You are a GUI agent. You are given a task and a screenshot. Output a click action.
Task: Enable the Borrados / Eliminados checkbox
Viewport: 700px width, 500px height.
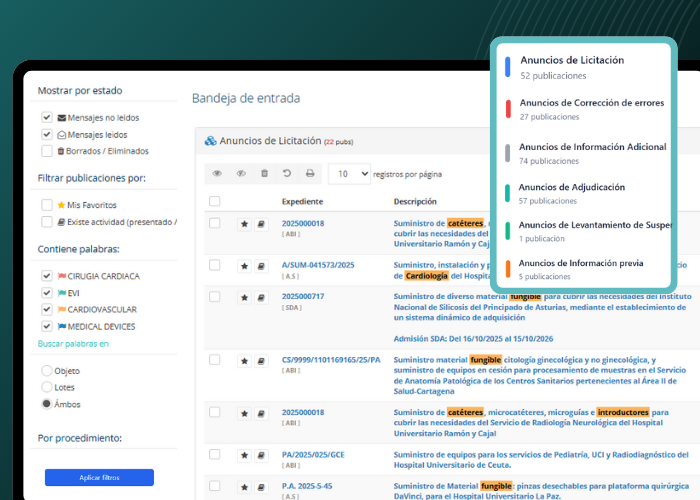(47, 151)
